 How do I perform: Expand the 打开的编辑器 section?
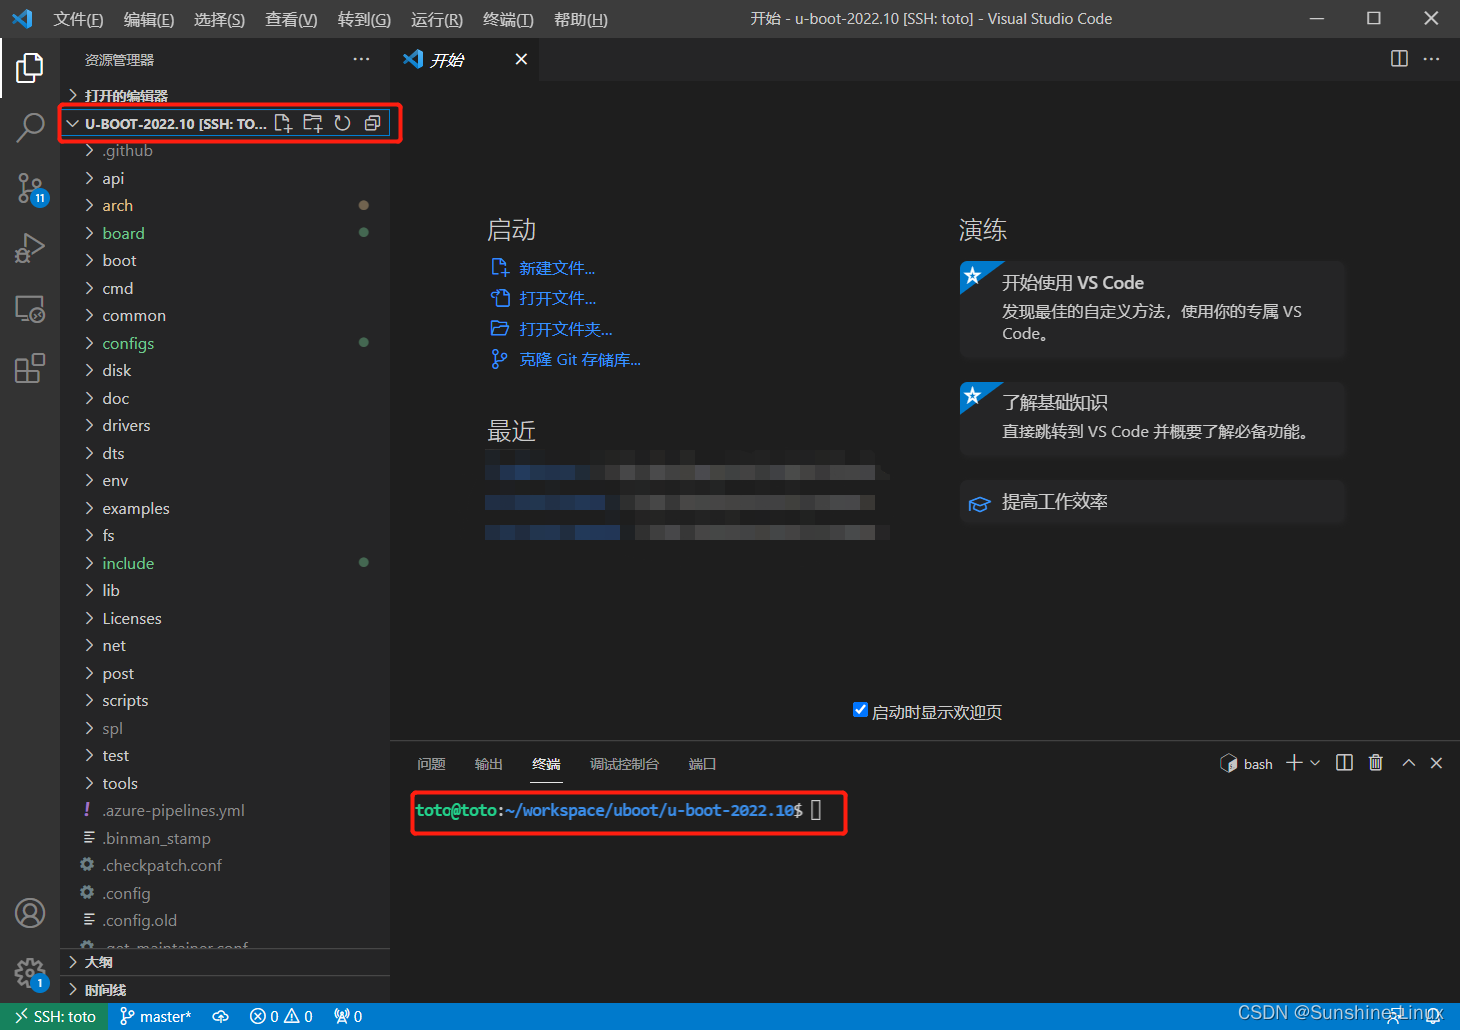(225, 96)
